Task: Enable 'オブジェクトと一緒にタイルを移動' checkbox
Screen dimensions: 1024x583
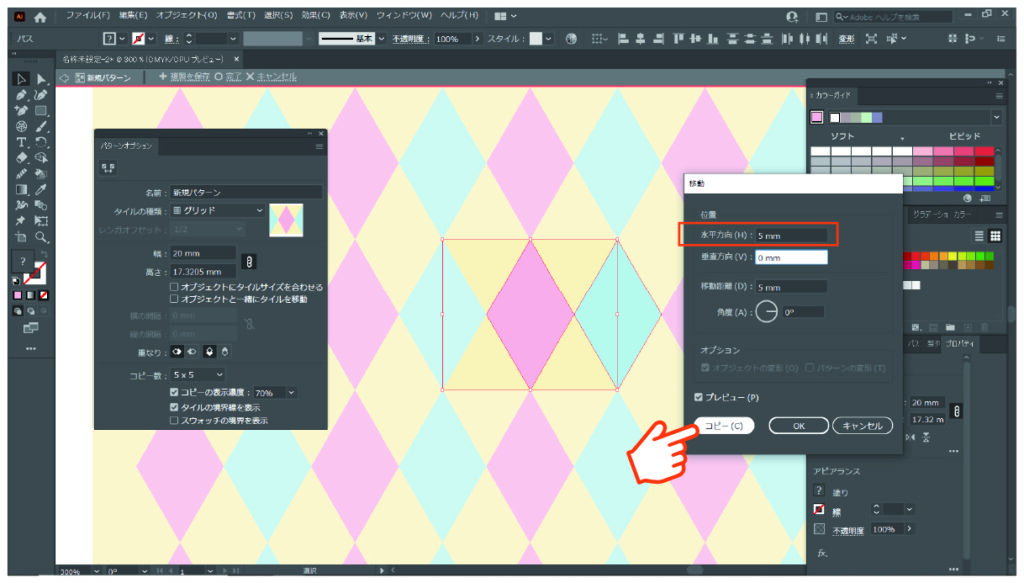Action: [x=174, y=299]
